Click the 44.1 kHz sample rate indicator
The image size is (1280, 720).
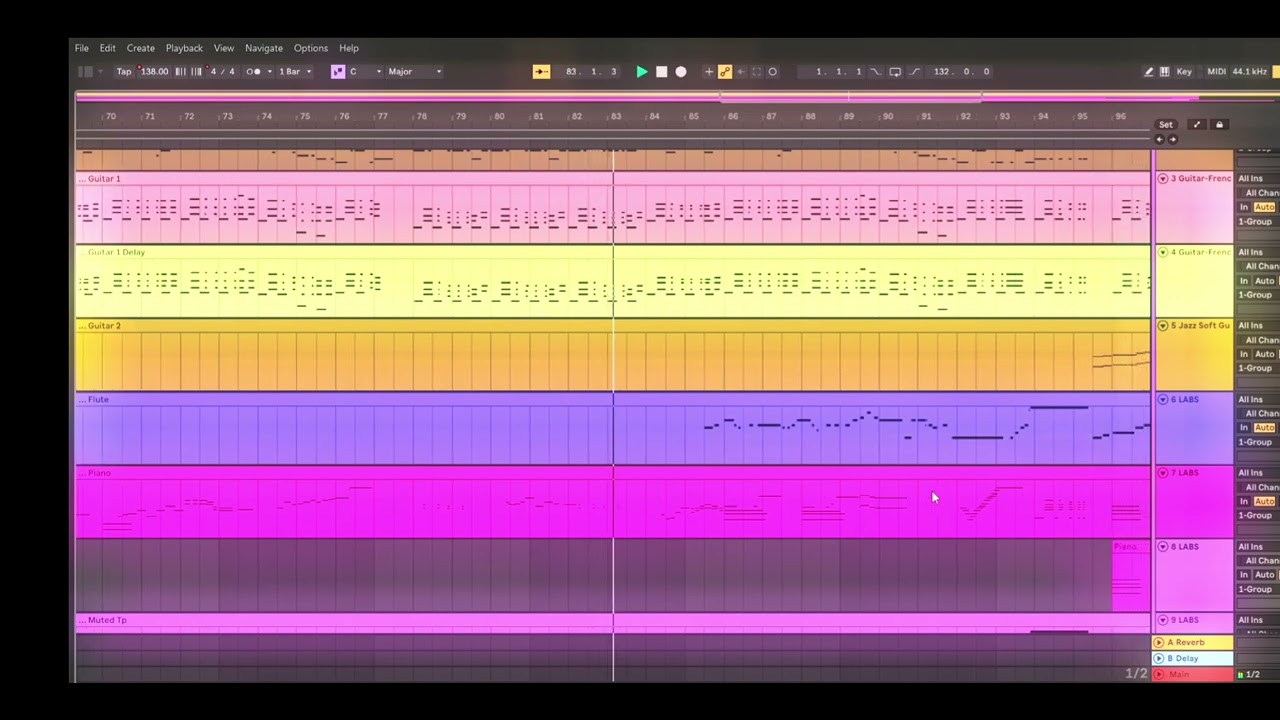pyautogui.click(x=1250, y=72)
